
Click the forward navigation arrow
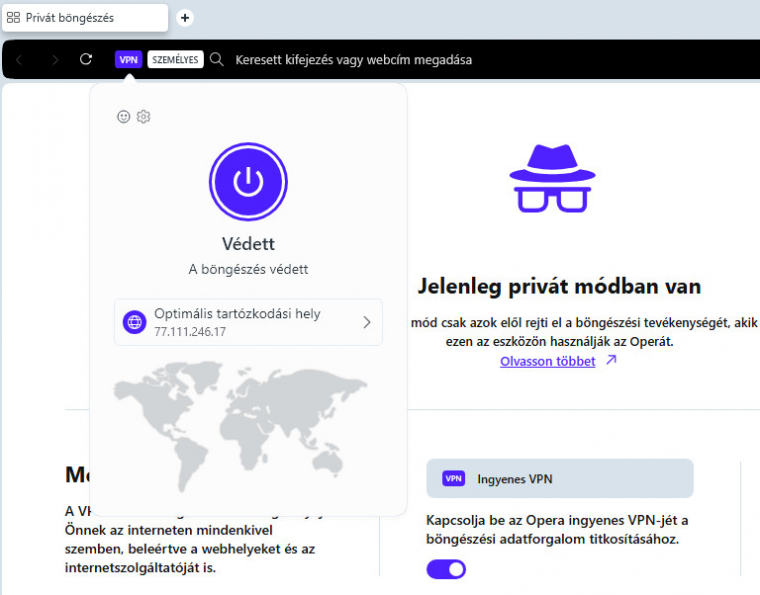click(x=54, y=60)
